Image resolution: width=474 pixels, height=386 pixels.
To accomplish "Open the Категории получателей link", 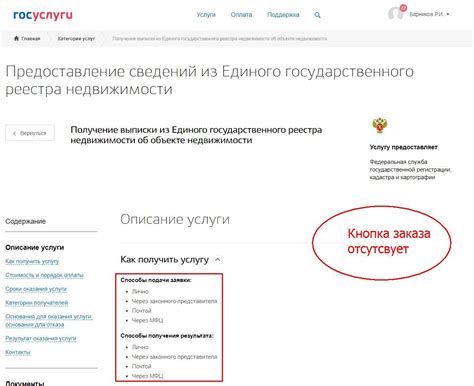I will [x=37, y=303].
